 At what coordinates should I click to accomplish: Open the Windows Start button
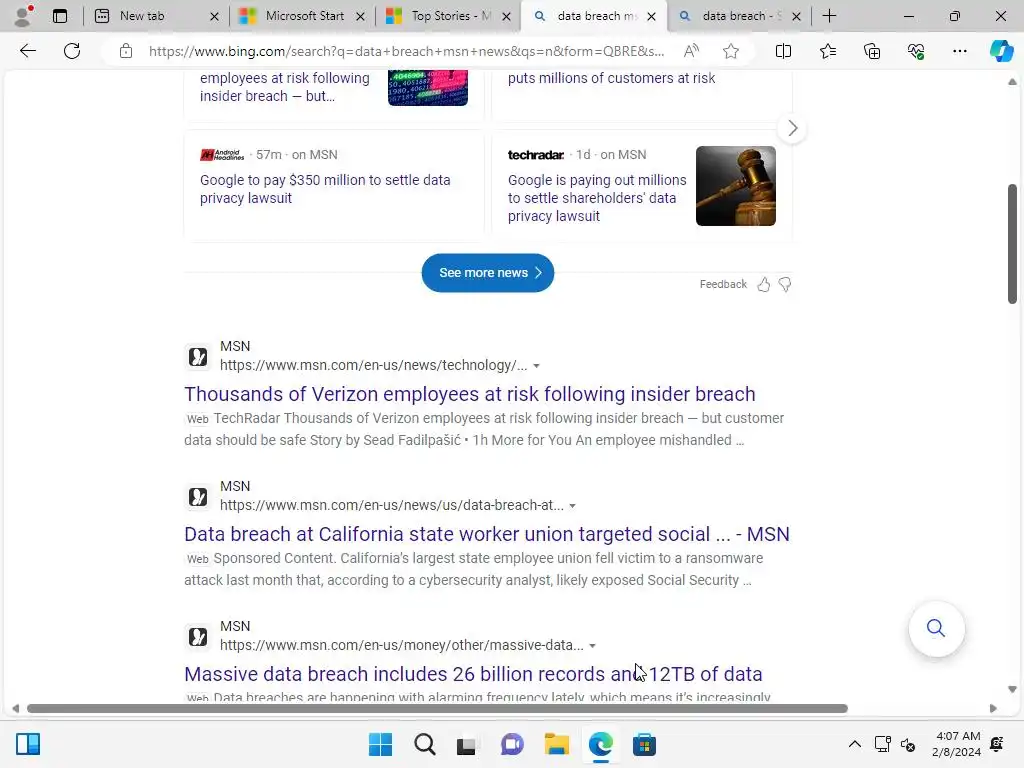380,744
